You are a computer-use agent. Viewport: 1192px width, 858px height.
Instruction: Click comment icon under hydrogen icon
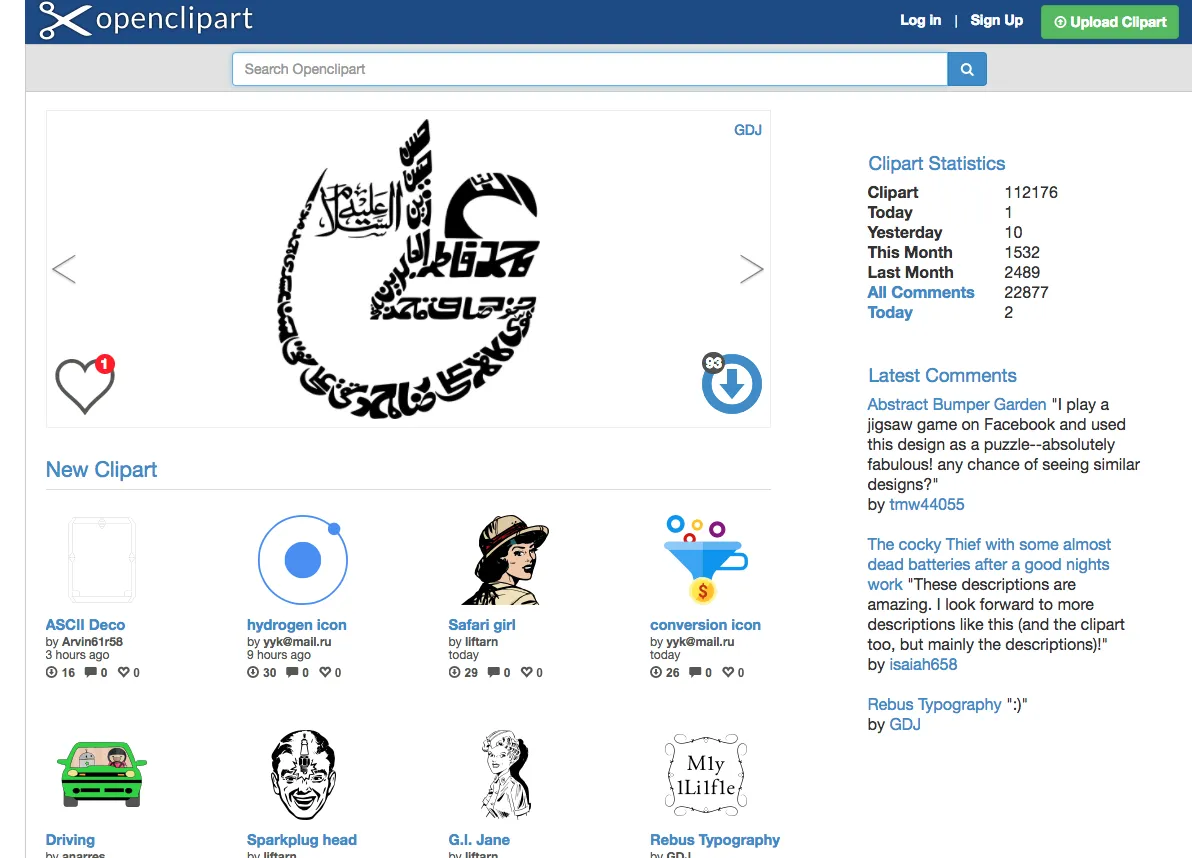point(293,673)
